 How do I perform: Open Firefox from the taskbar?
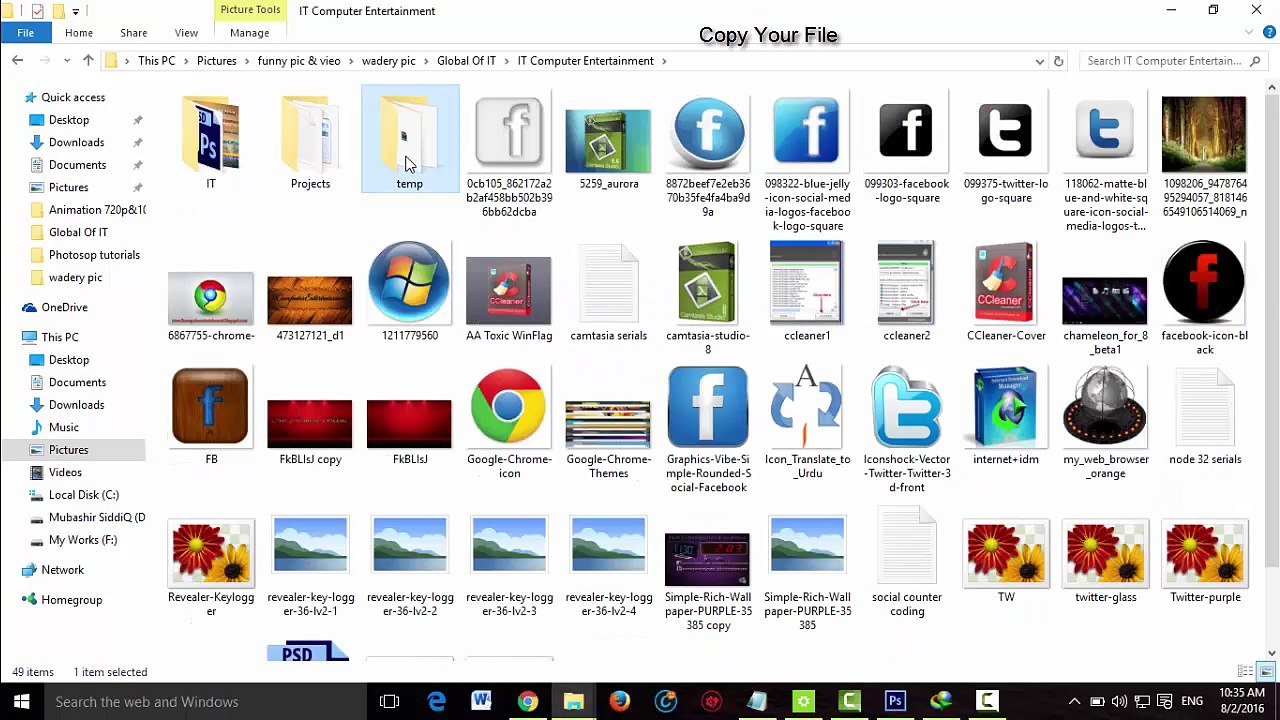point(620,702)
